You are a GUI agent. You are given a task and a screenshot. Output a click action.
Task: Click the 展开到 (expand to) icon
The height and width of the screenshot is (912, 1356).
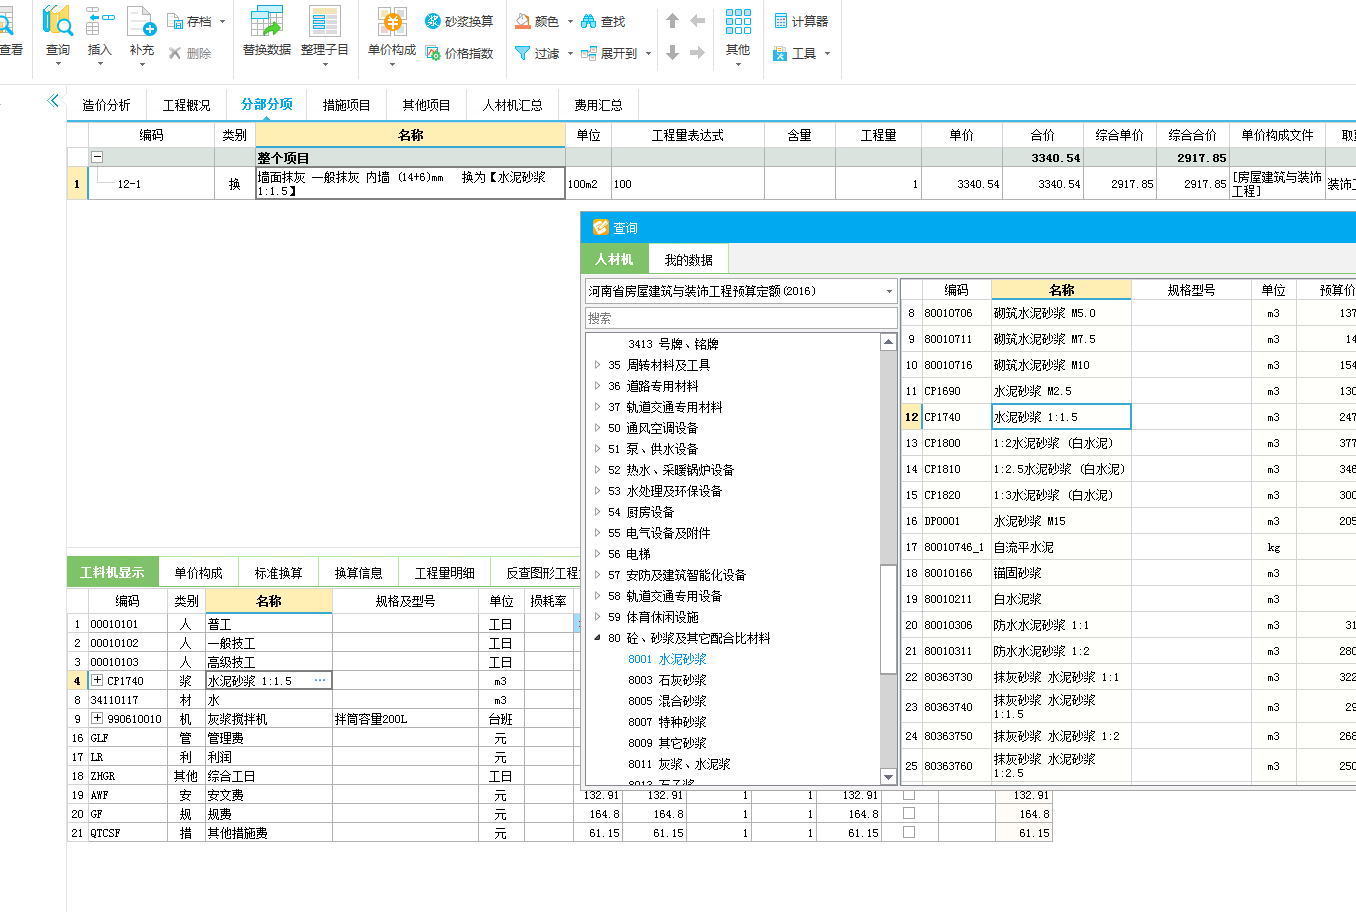pos(589,53)
